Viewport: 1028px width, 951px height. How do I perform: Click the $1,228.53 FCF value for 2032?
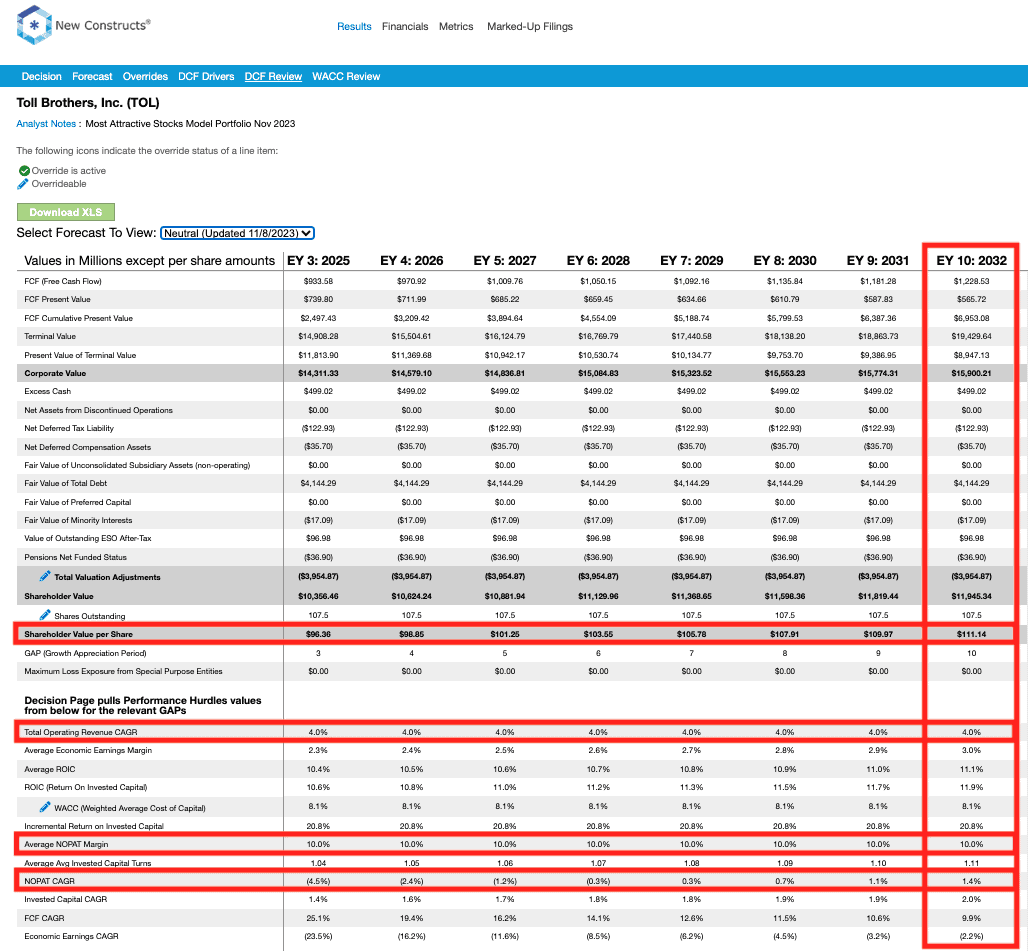point(972,281)
